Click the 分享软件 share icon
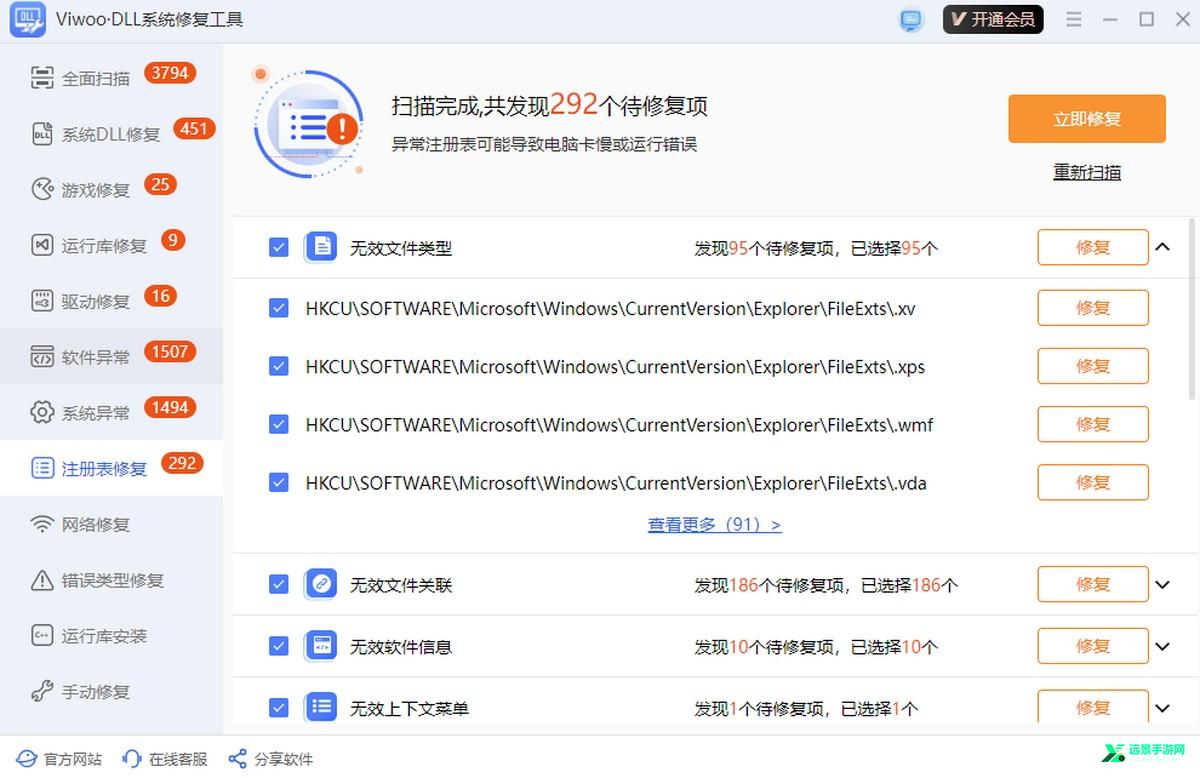1200x778 pixels. [237, 759]
